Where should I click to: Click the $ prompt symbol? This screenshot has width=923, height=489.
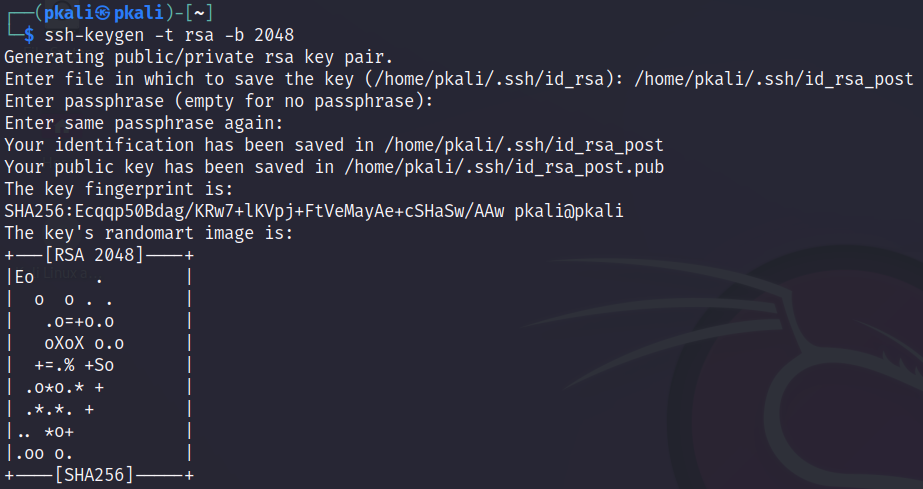click(x=30, y=35)
